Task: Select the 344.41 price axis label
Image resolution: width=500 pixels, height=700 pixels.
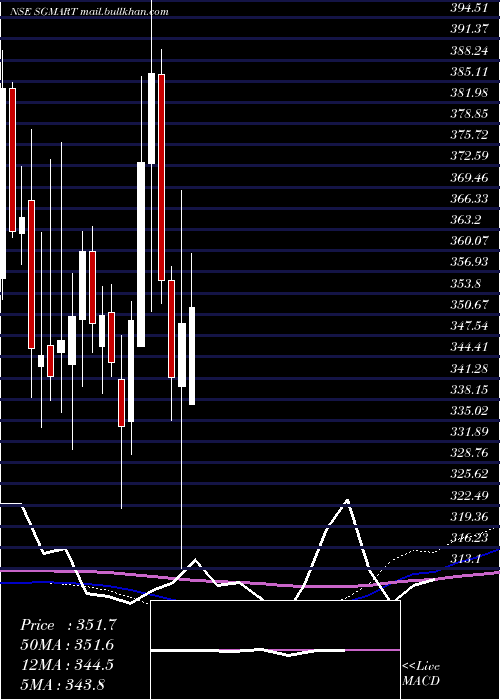Action: click(469, 347)
